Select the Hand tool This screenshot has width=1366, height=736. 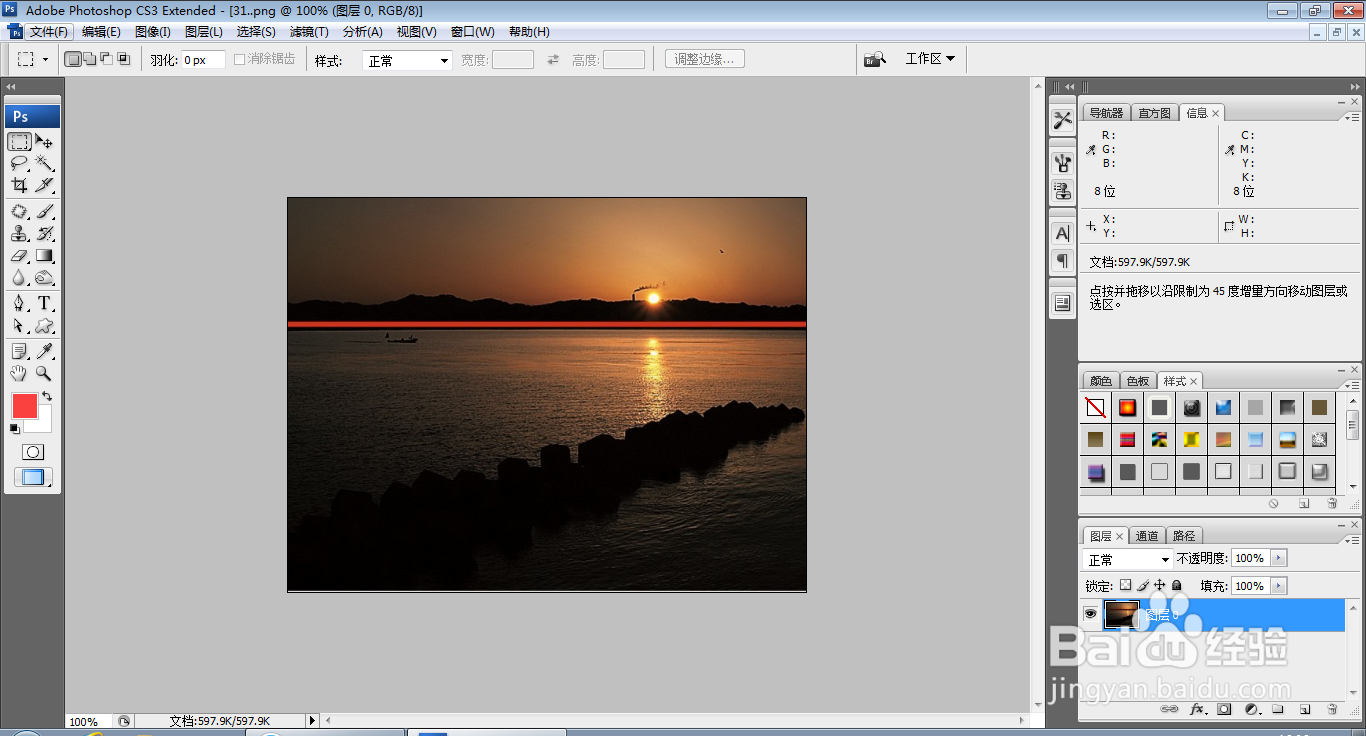click(20, 373)
